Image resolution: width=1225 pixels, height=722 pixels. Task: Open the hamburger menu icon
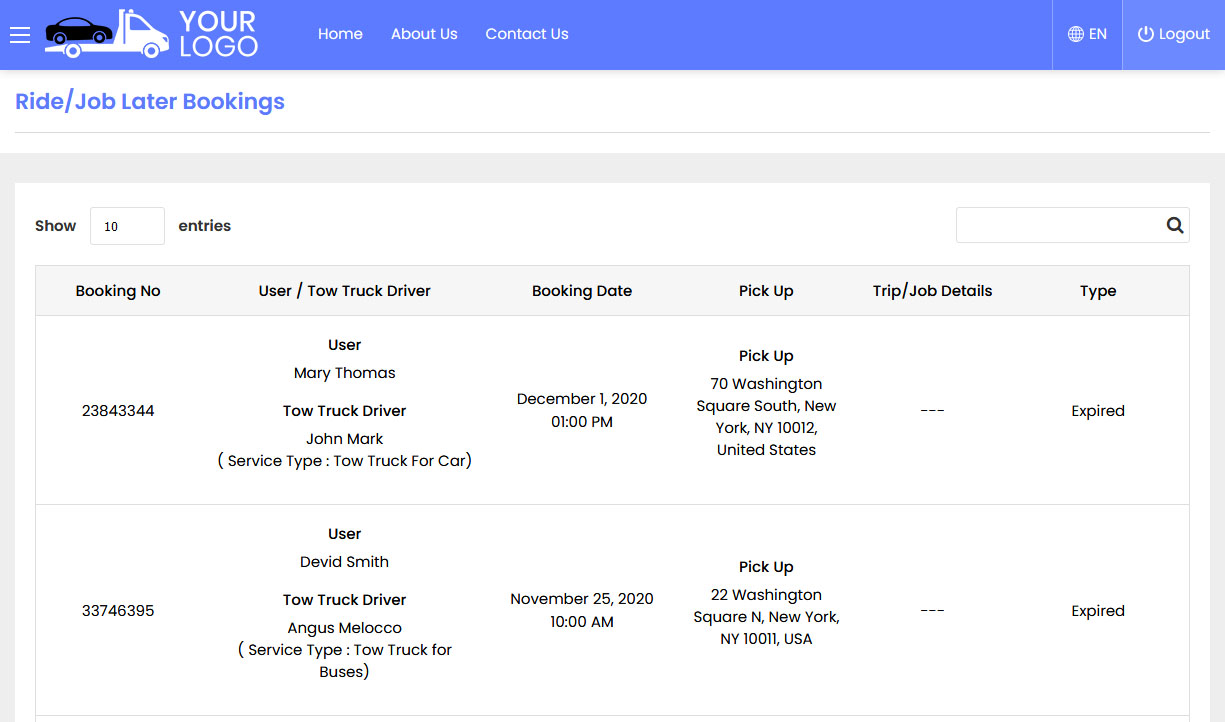(20, 35)
